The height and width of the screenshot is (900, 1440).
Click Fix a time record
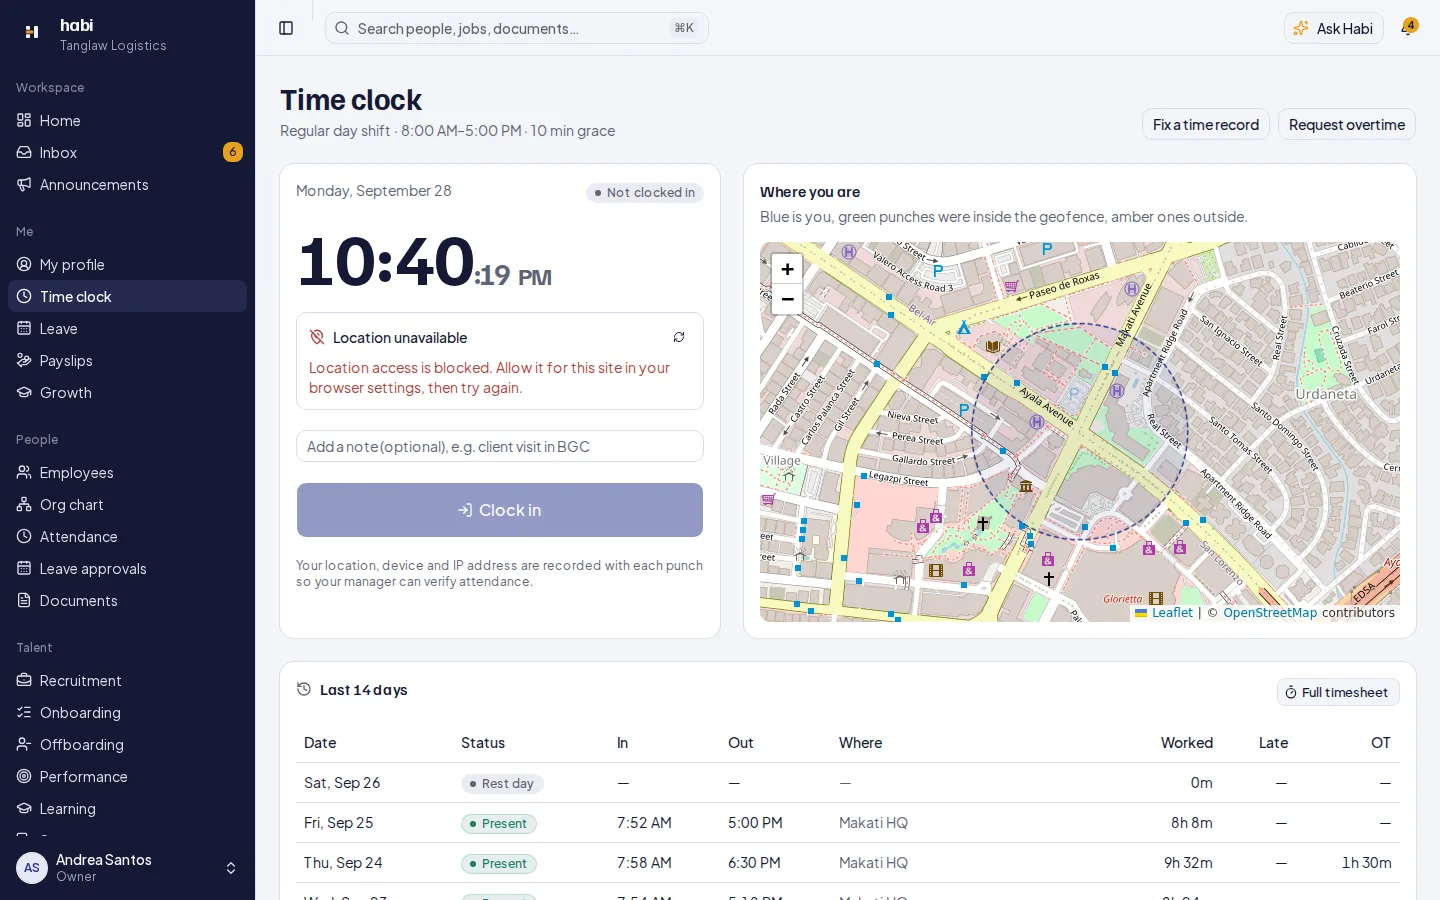[1206, 124]
